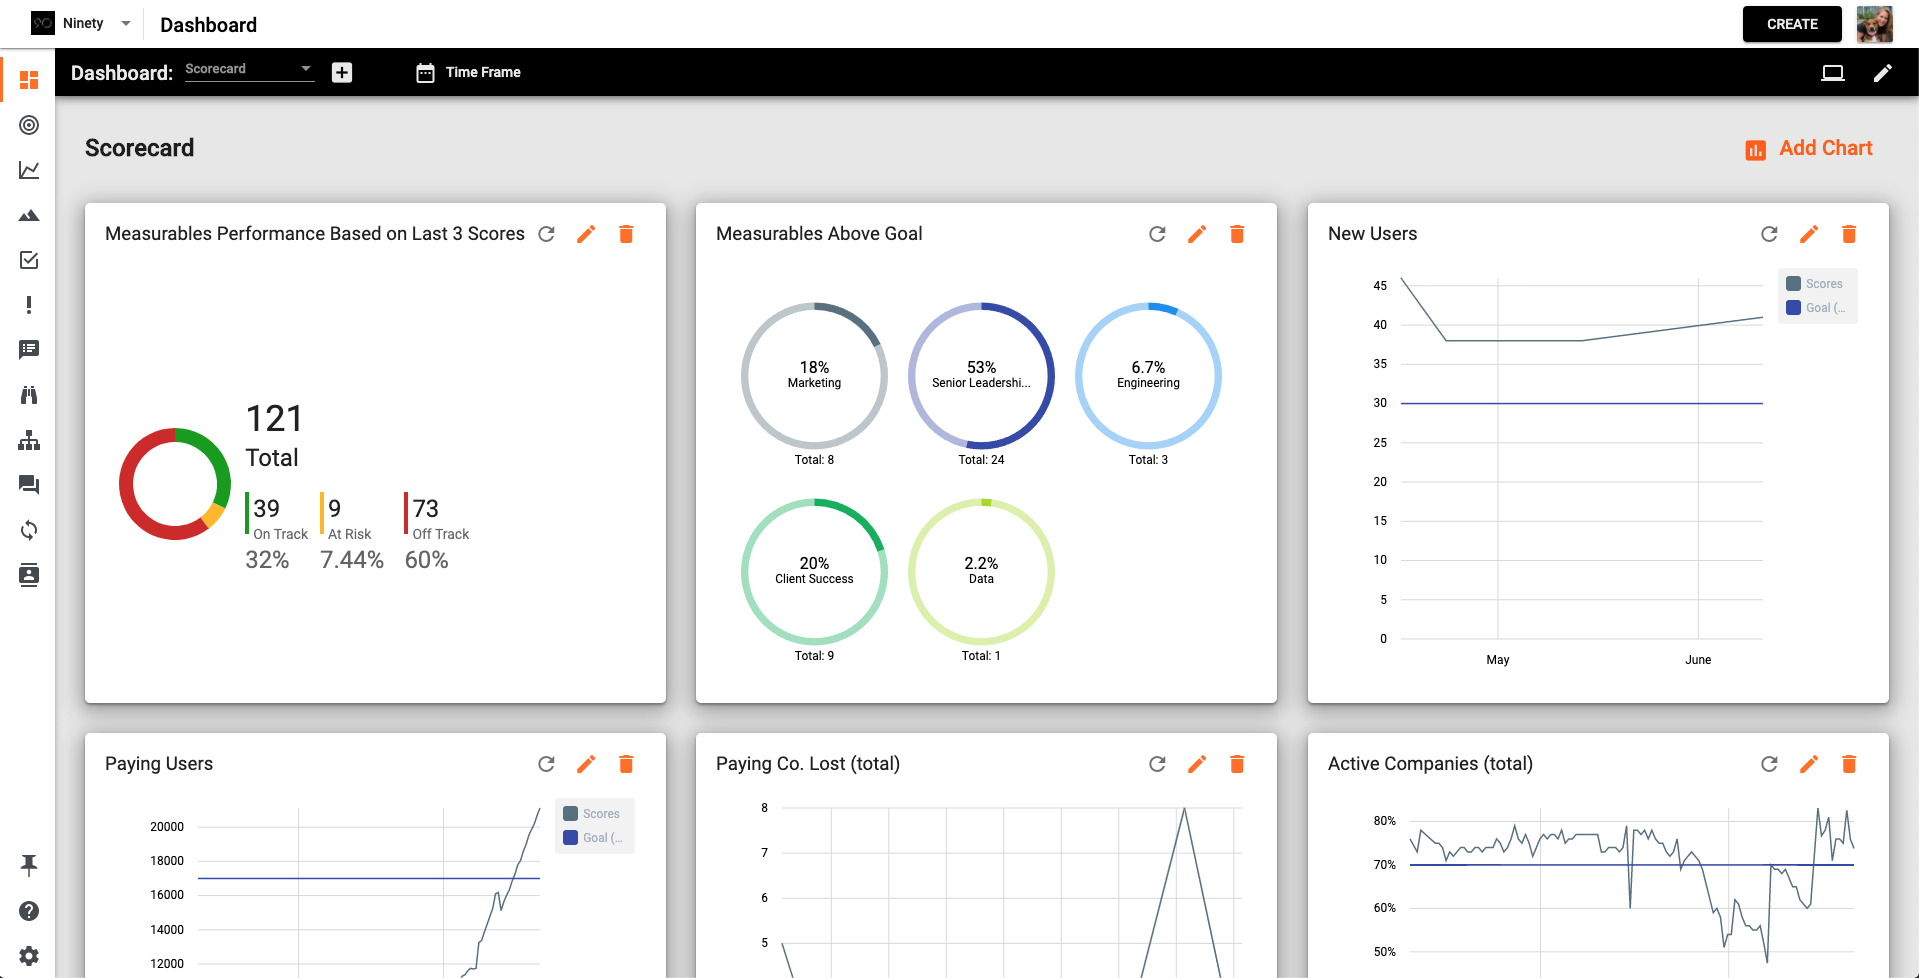Delete the New Users chart
The height and width of the screenshot is (978, 1919).
coord(1848,234)
